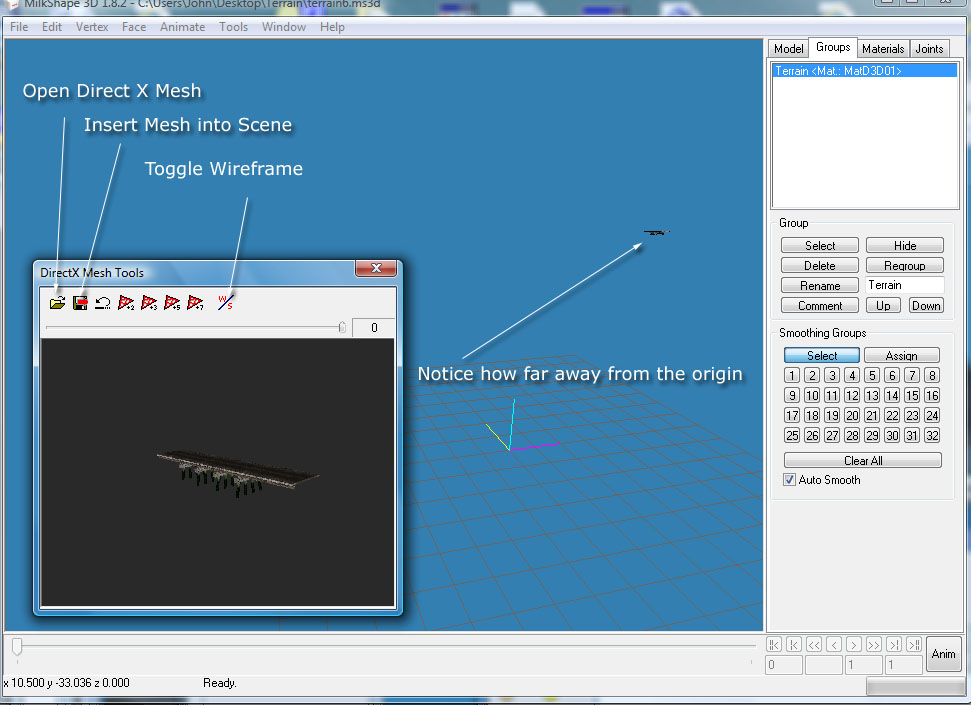Jump to last keyframe >|| button
This screenshot has height=705, width=971.
914,644
